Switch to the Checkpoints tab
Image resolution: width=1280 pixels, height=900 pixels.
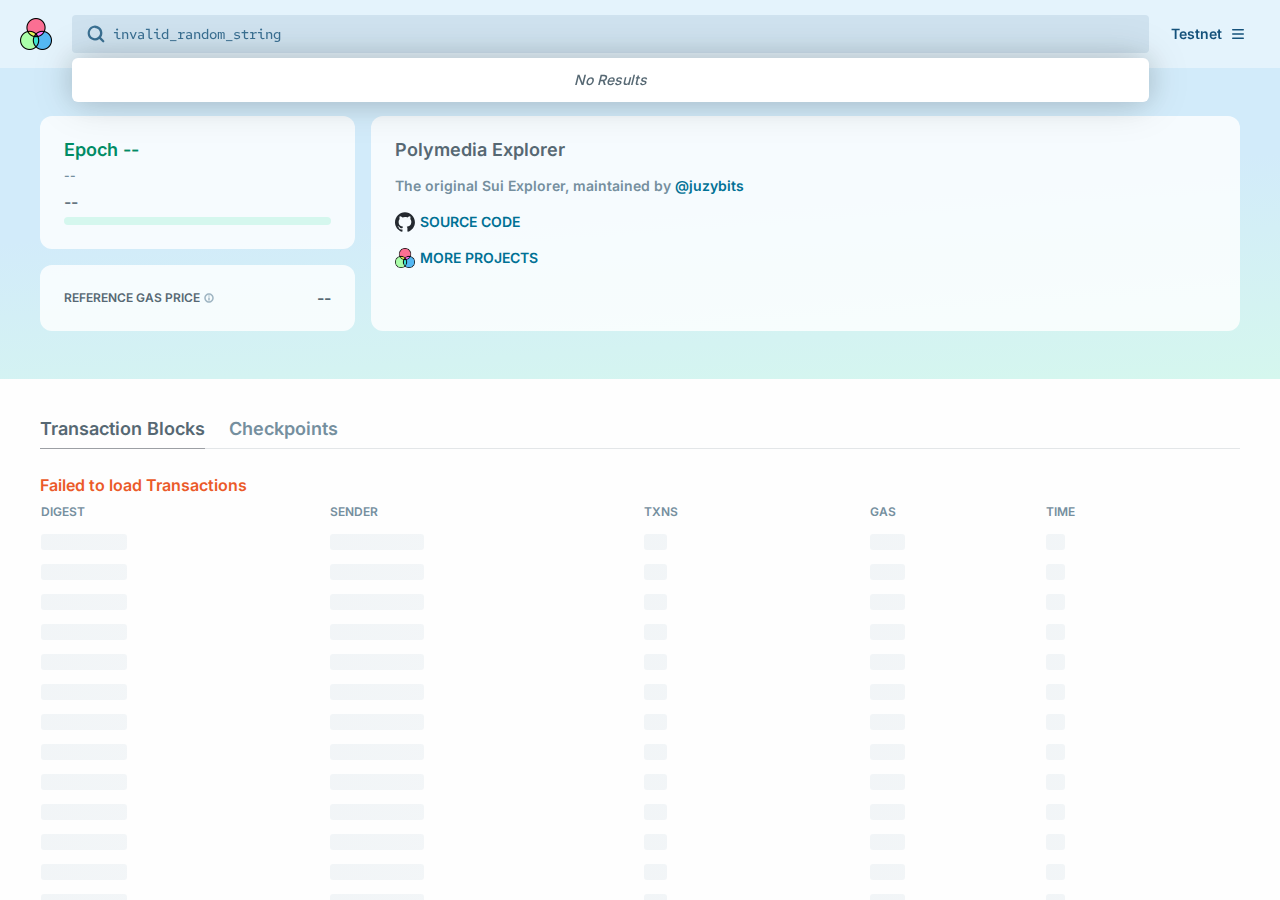tap(283, 429)
